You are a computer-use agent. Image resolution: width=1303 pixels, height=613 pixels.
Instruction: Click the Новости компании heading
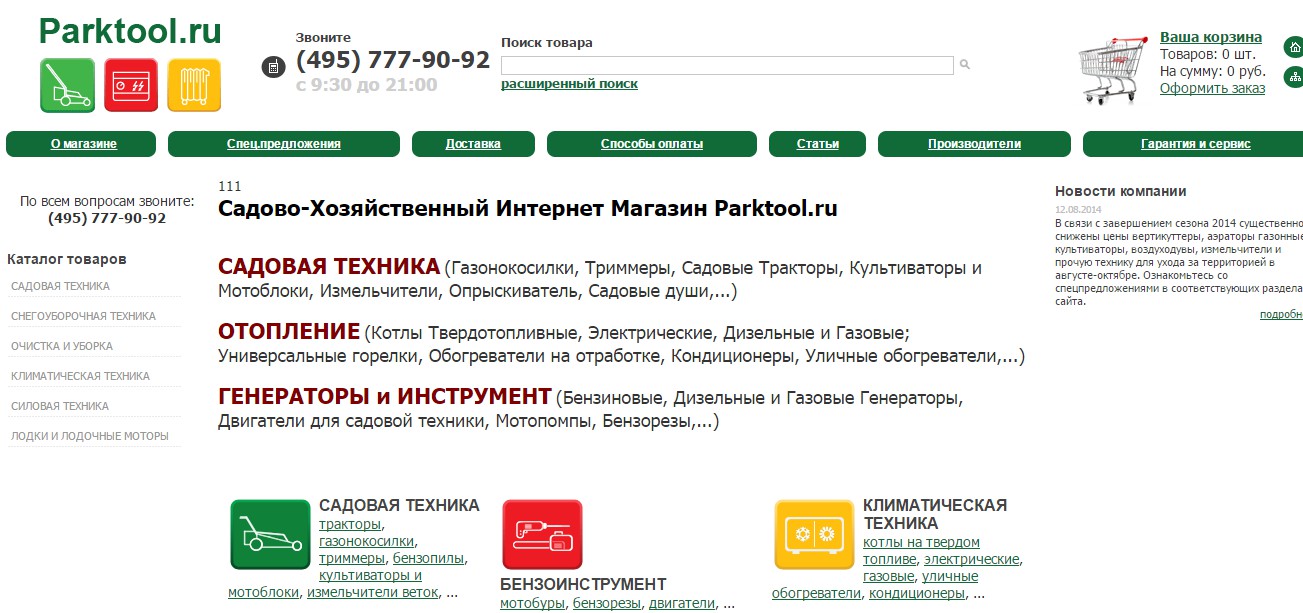point(1120,191)
